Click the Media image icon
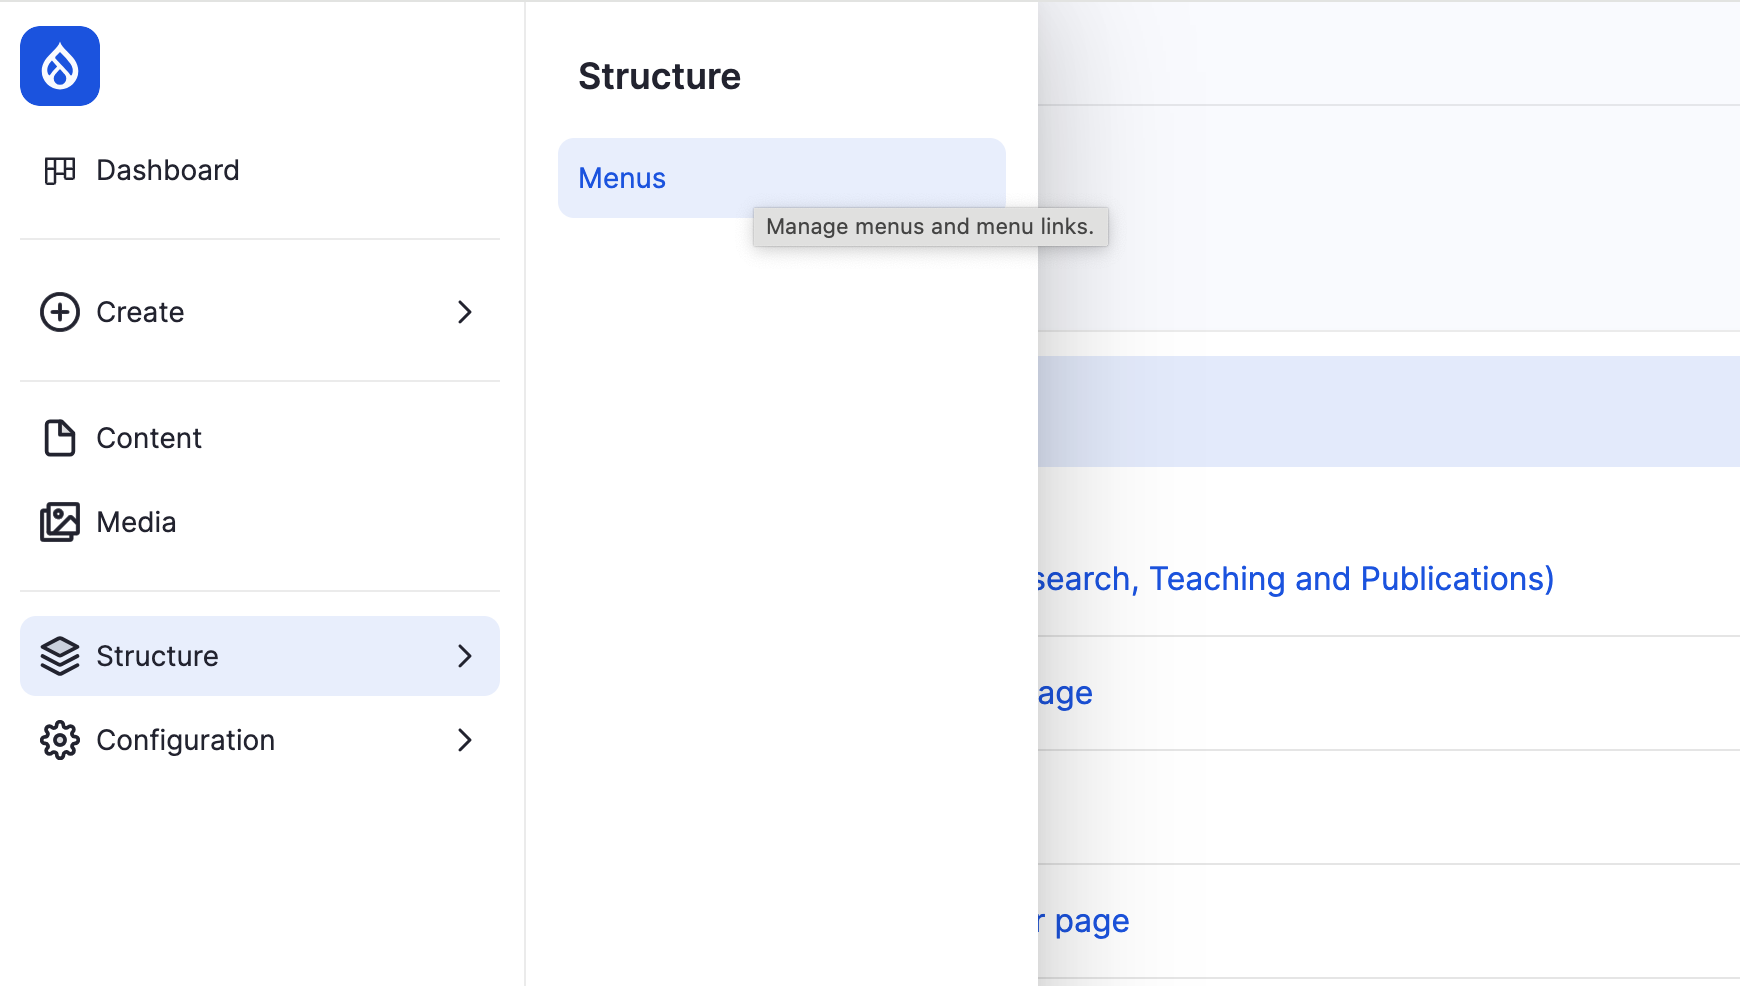The width and height of the screenshot is (1740, 986). (x=60, y=522)
